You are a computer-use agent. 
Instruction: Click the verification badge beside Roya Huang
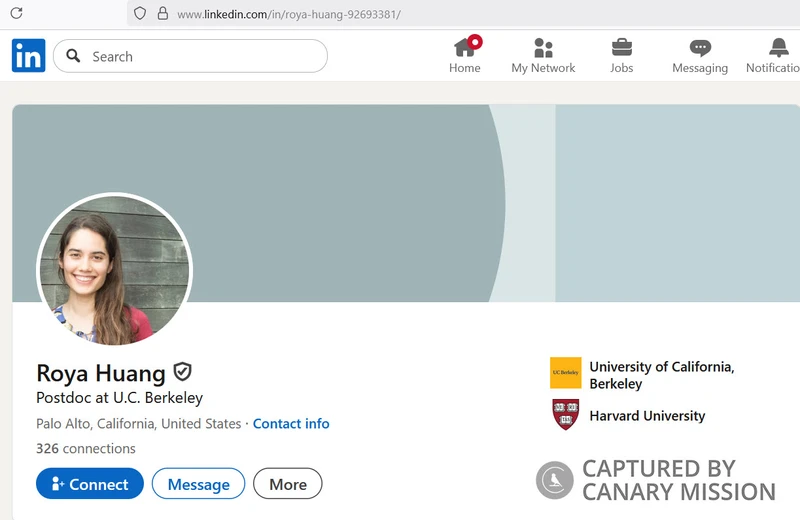pyautogui.click(x=182, y=372)
